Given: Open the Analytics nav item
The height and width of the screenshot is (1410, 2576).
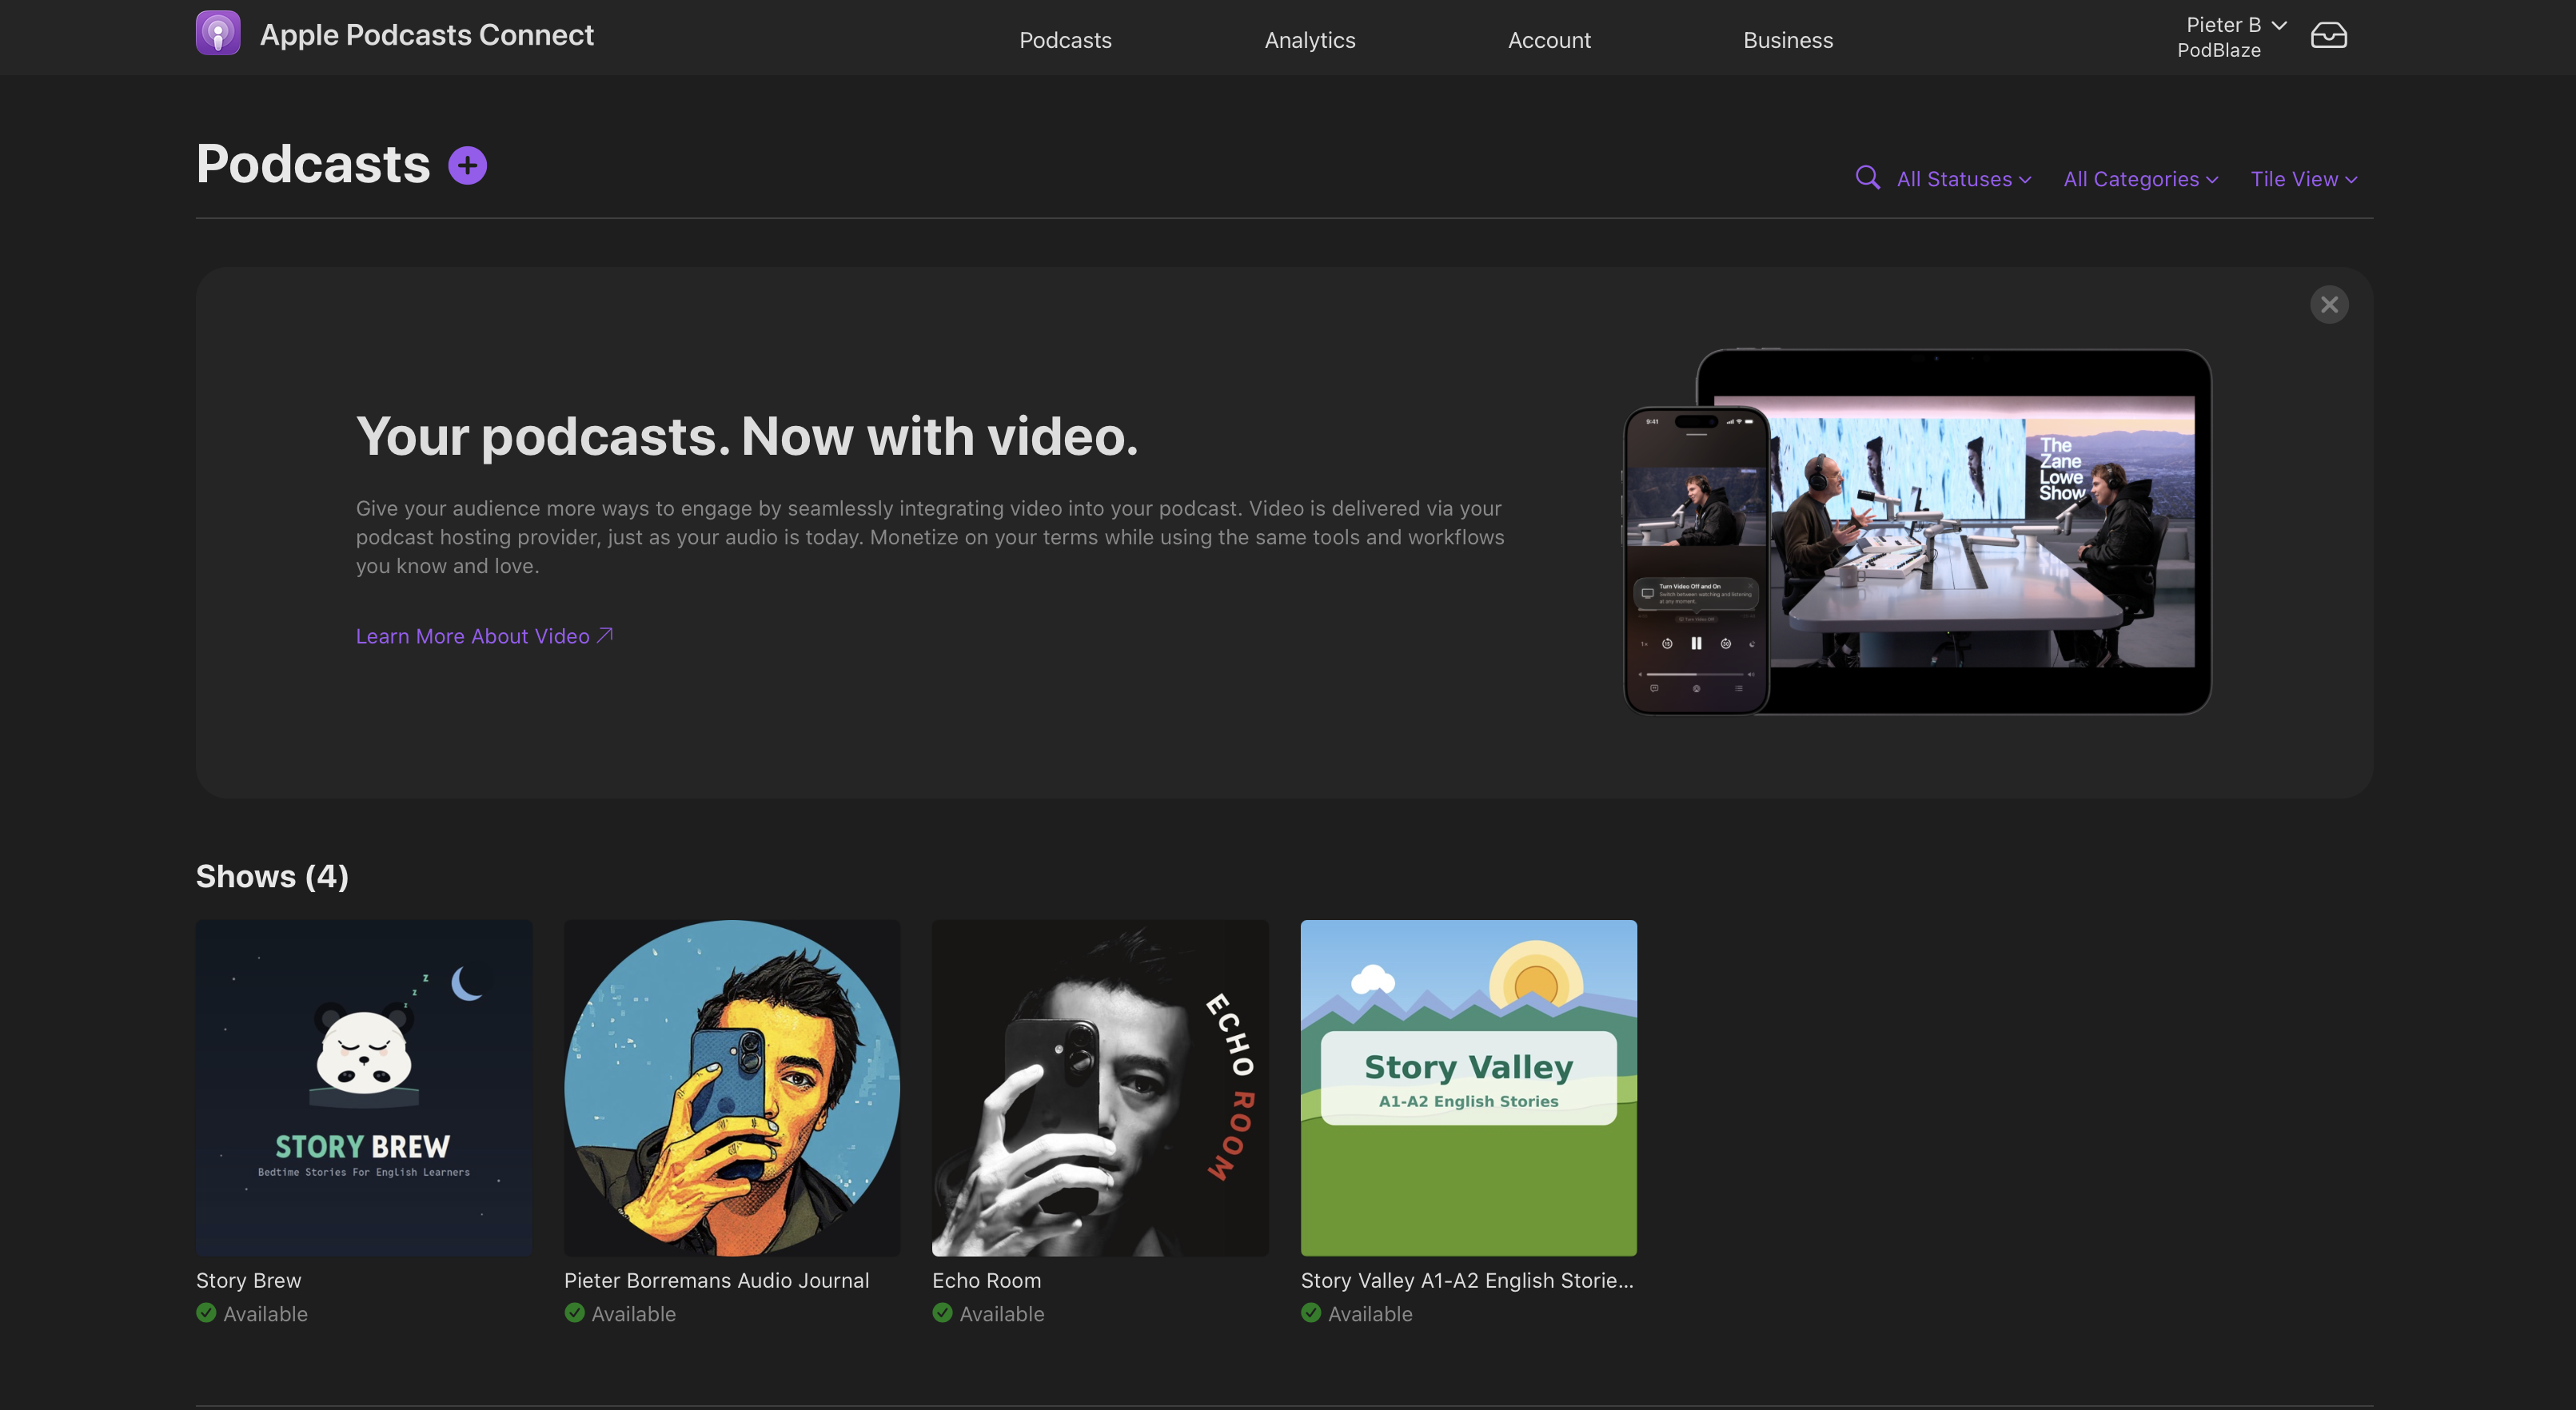Looking at the screenshot, I should (x=1309, y=40).
